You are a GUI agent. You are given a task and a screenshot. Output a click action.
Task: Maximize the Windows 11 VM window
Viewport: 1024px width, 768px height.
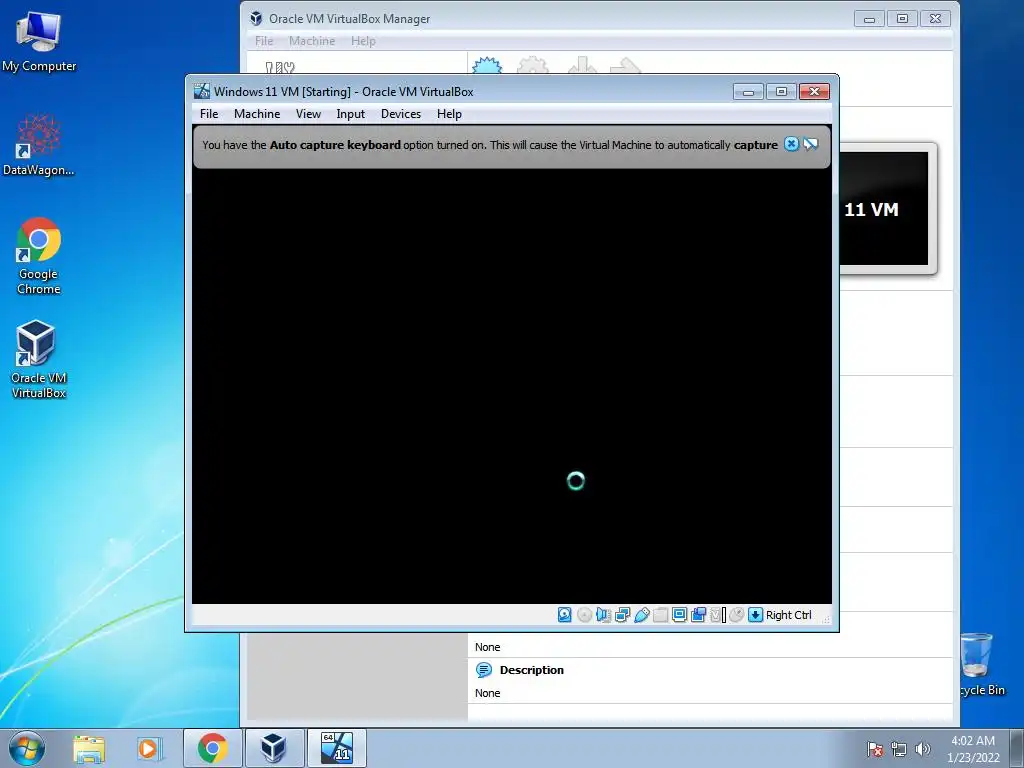[x=781, y=91]
